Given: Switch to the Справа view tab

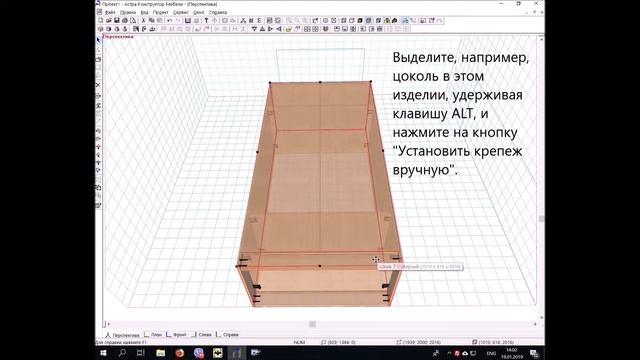Looking at the screenshot, I should click(227, 335).
